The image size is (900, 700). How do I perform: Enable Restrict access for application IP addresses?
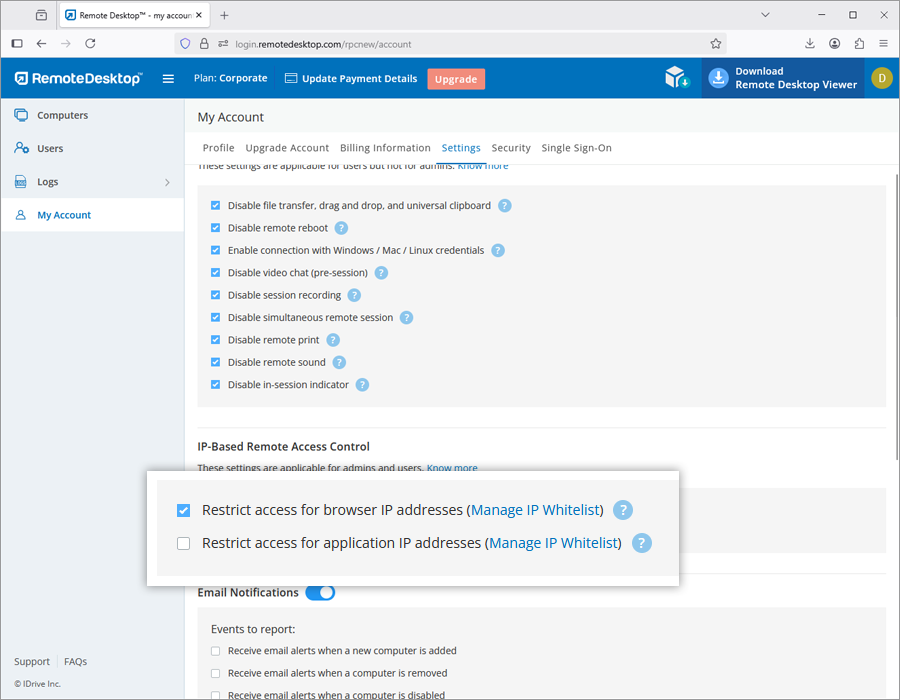coord(183,544)
